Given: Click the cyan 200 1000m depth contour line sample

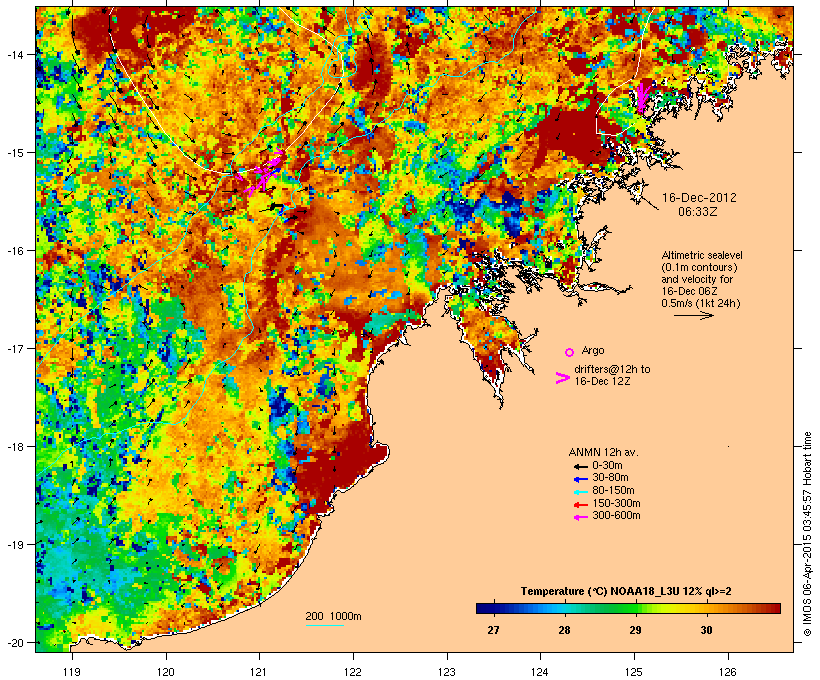Looking at the screenshot, I should click(325, 626).
